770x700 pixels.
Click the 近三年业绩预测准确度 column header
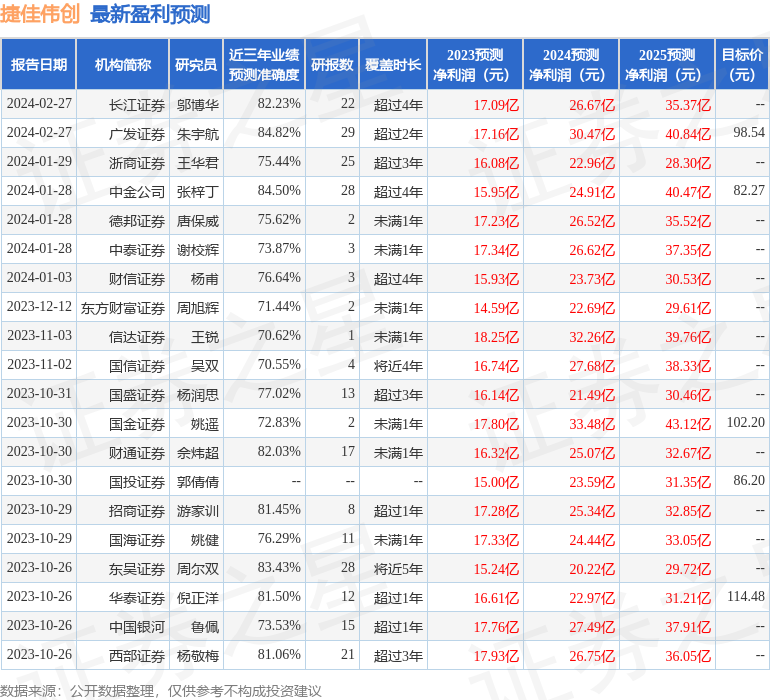pos(264,64)
